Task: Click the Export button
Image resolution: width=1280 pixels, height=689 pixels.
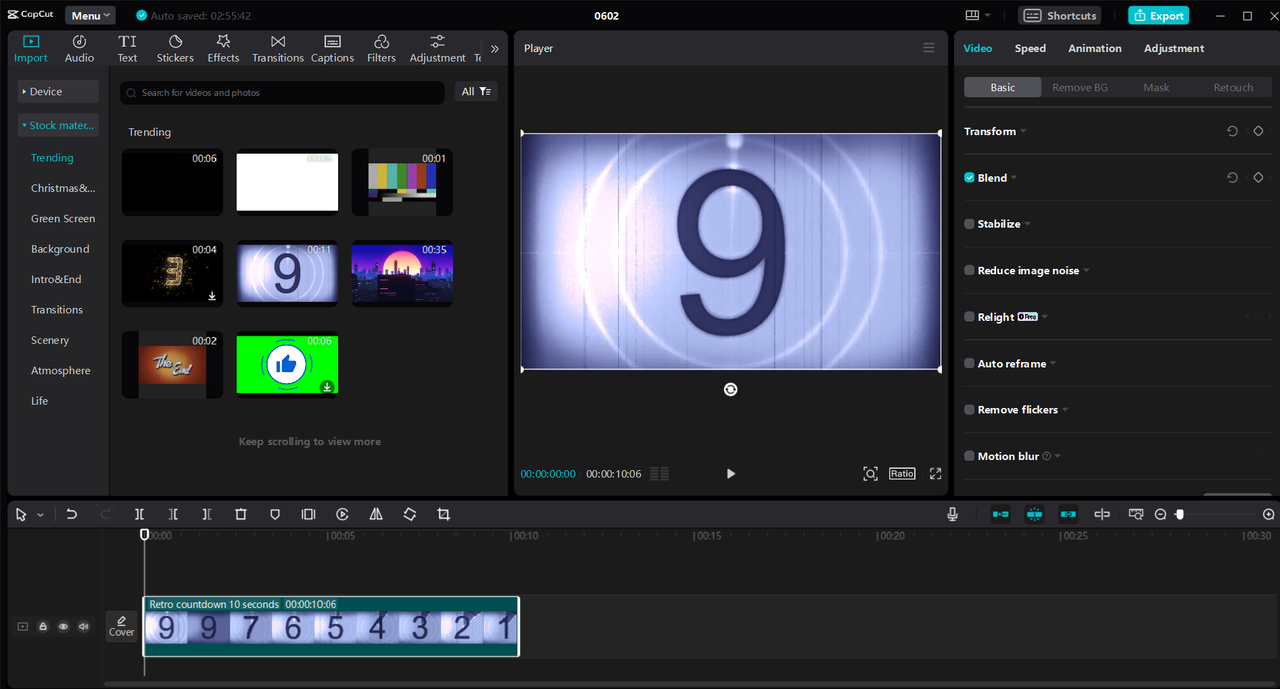Action: coord(1158,15)
